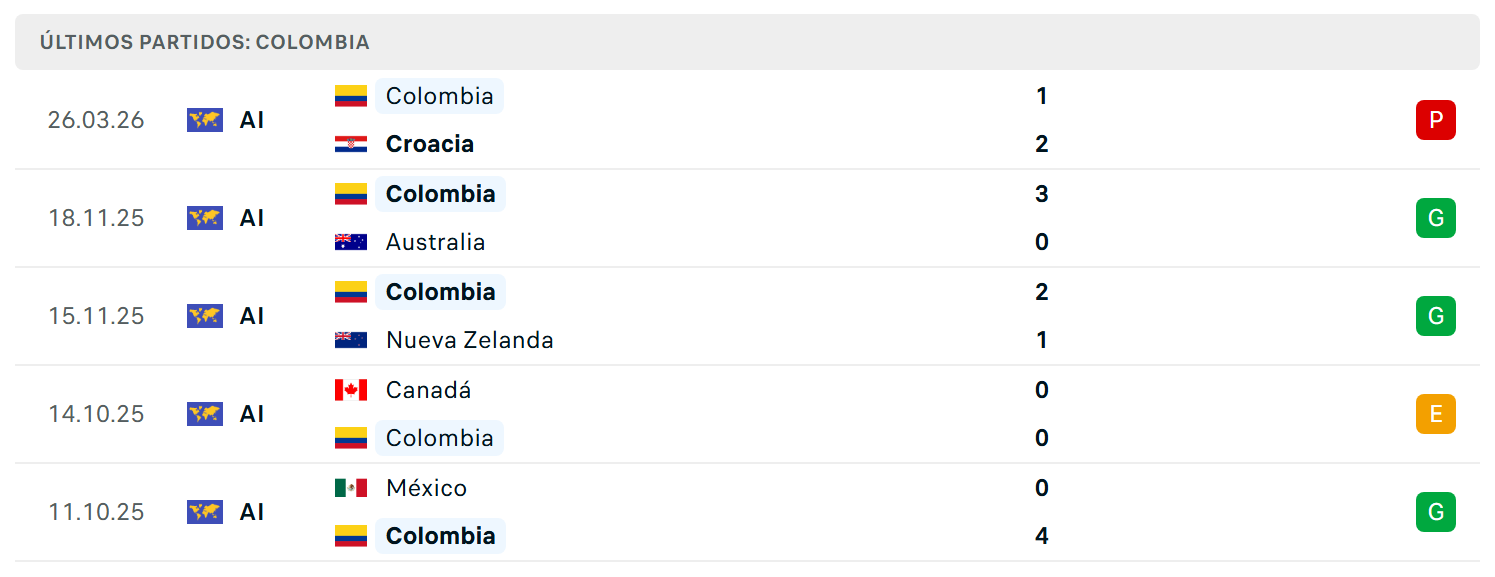Open the Croacia team link

tap(430, 144)
